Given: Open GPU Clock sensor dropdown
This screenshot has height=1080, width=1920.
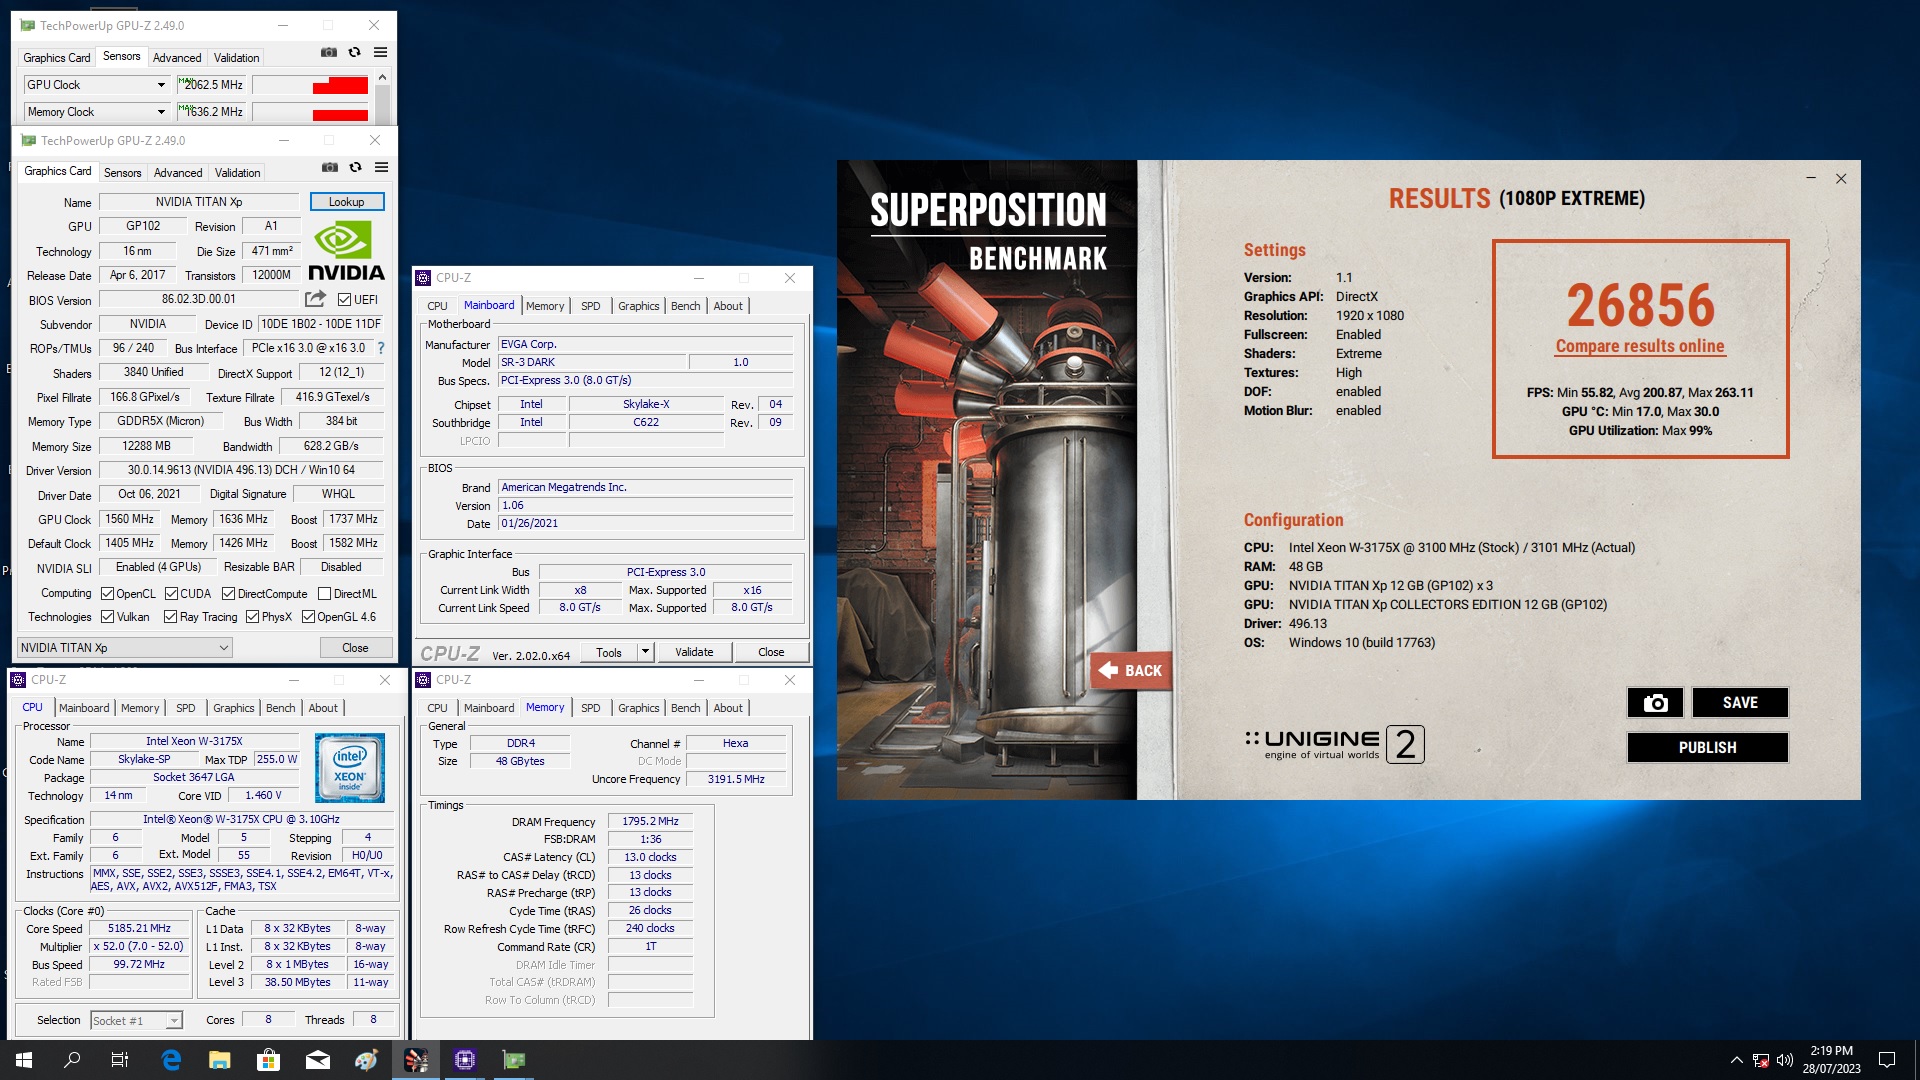Looking at the screenshot, I should [x=161, y=85].
